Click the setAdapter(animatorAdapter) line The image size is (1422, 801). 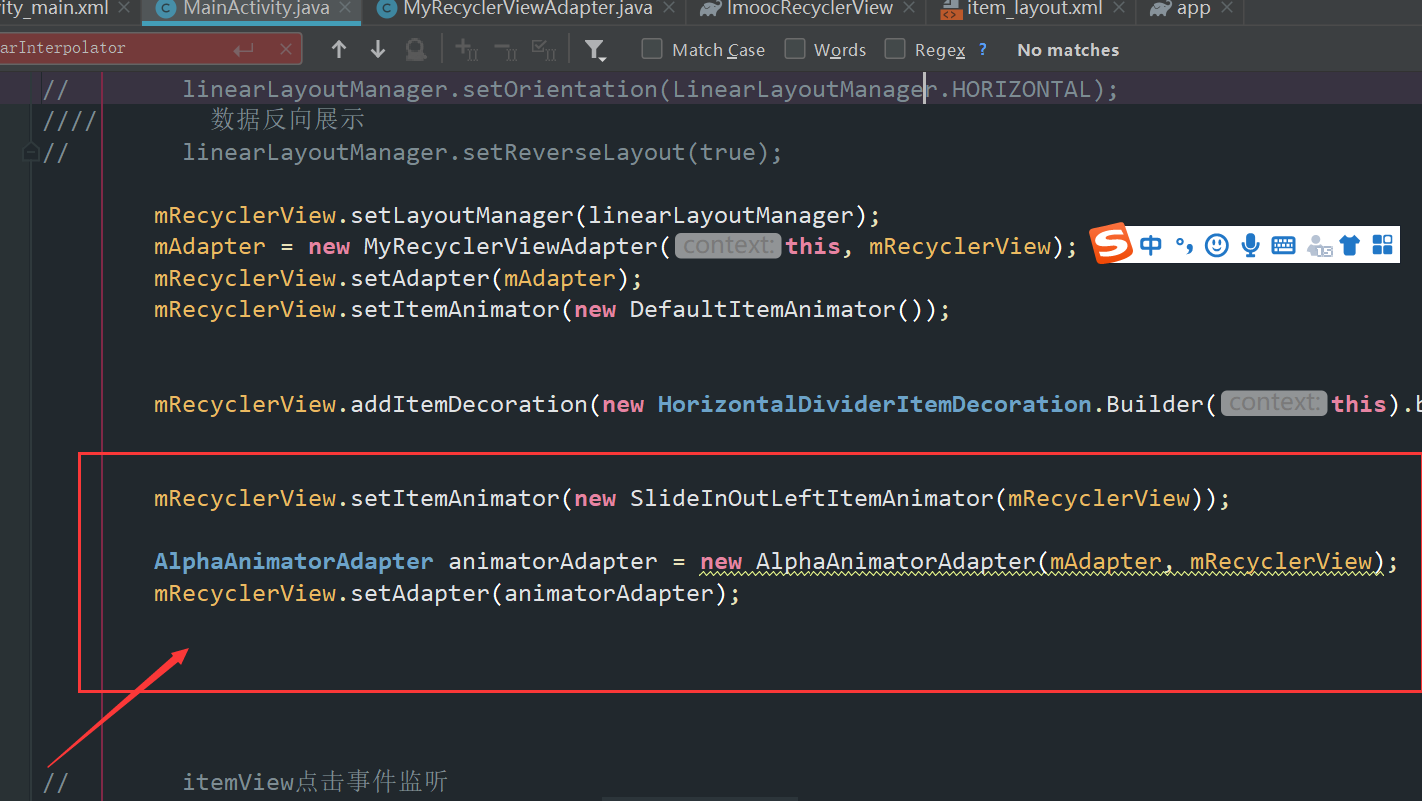click(447, 594)
